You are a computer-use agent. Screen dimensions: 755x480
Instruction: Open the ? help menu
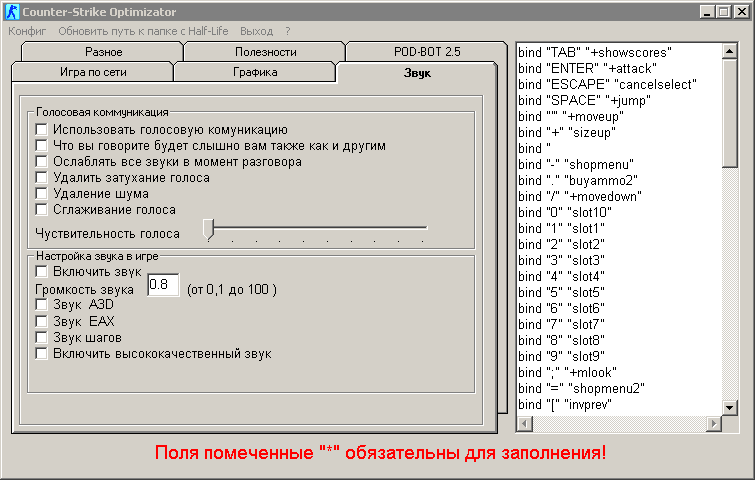coord(288,31)
